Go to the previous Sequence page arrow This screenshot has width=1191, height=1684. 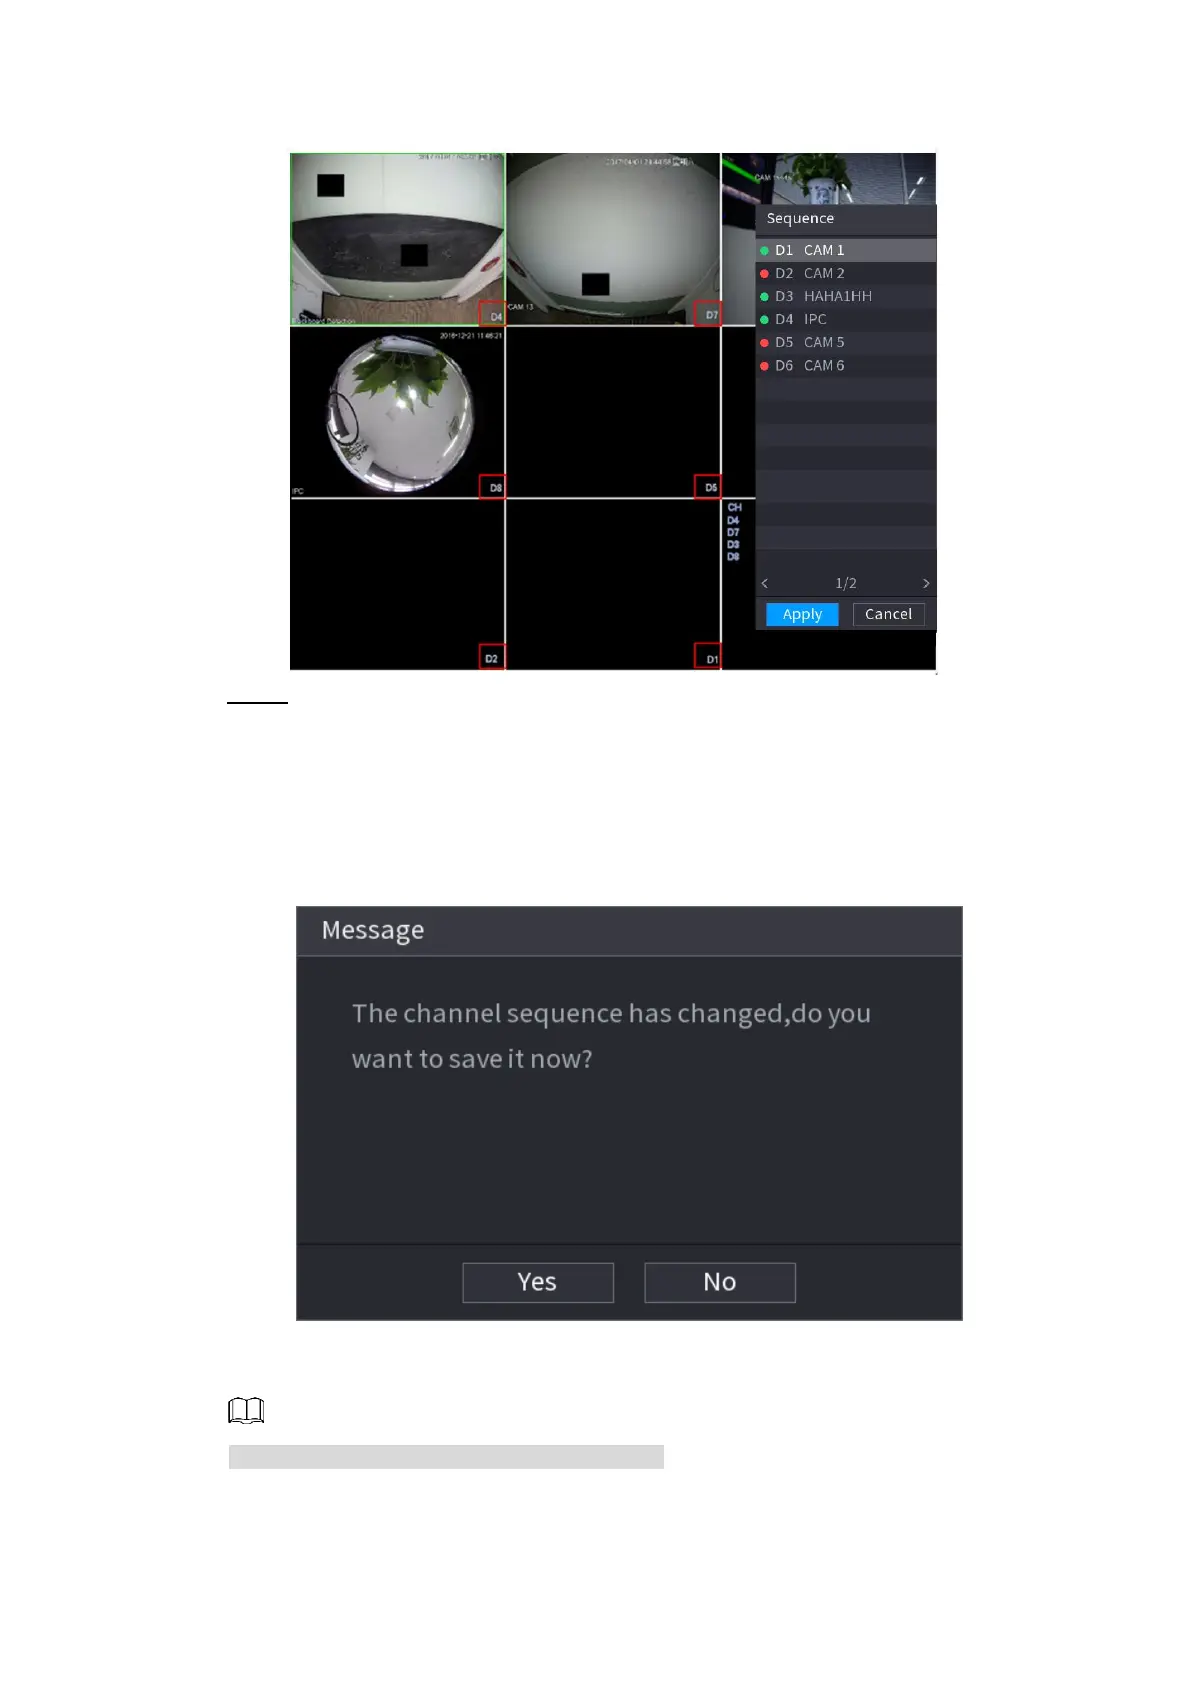(765, 583)
